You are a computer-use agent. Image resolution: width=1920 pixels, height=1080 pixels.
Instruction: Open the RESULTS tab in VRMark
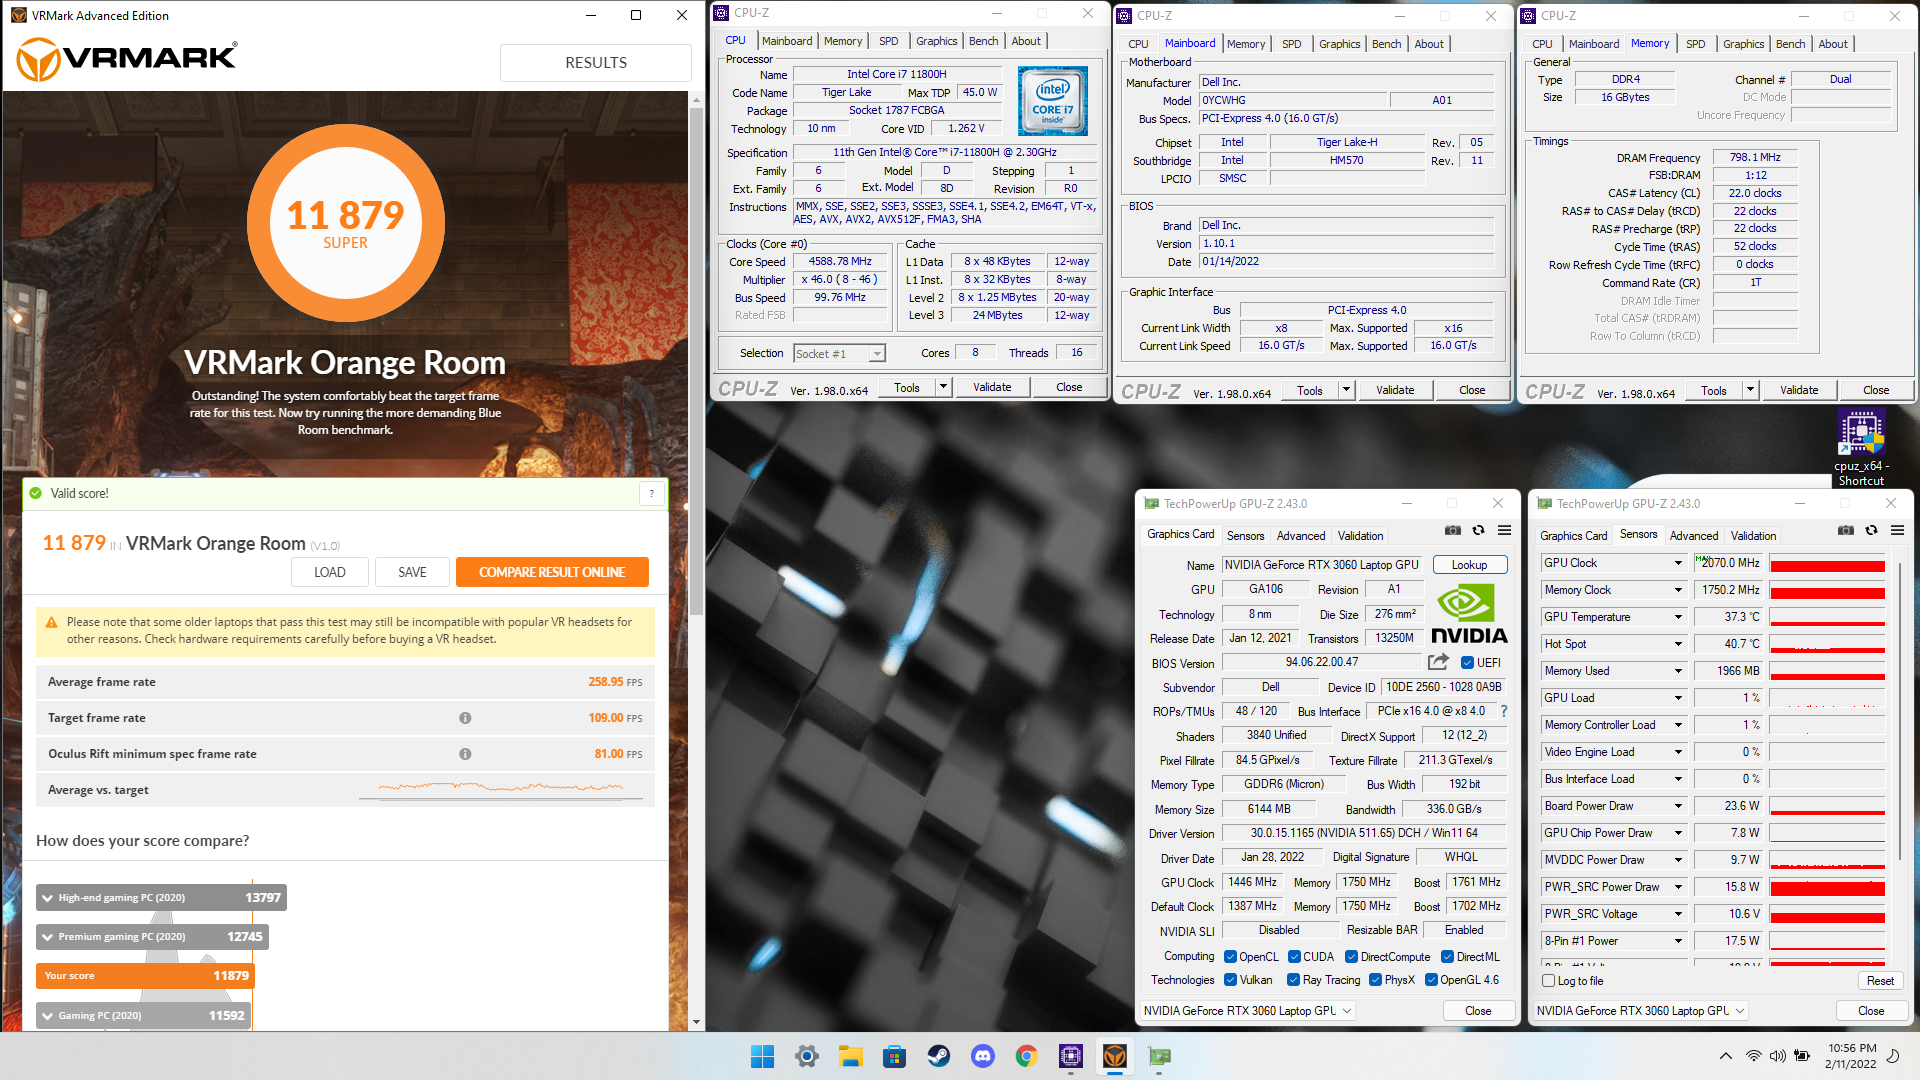596,62
